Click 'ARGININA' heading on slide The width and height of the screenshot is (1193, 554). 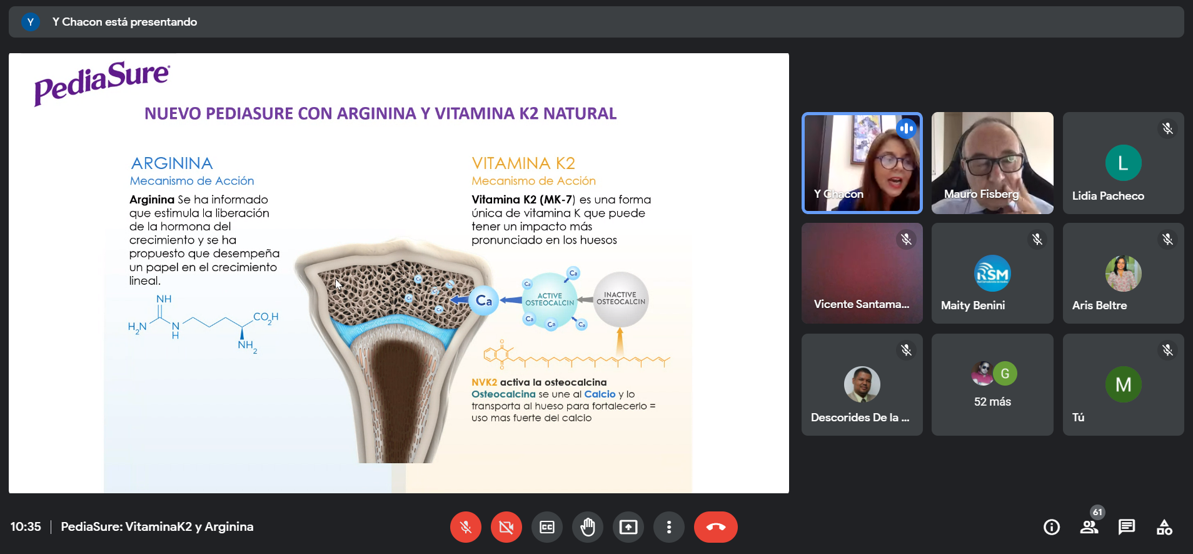(x=172, y=163)
